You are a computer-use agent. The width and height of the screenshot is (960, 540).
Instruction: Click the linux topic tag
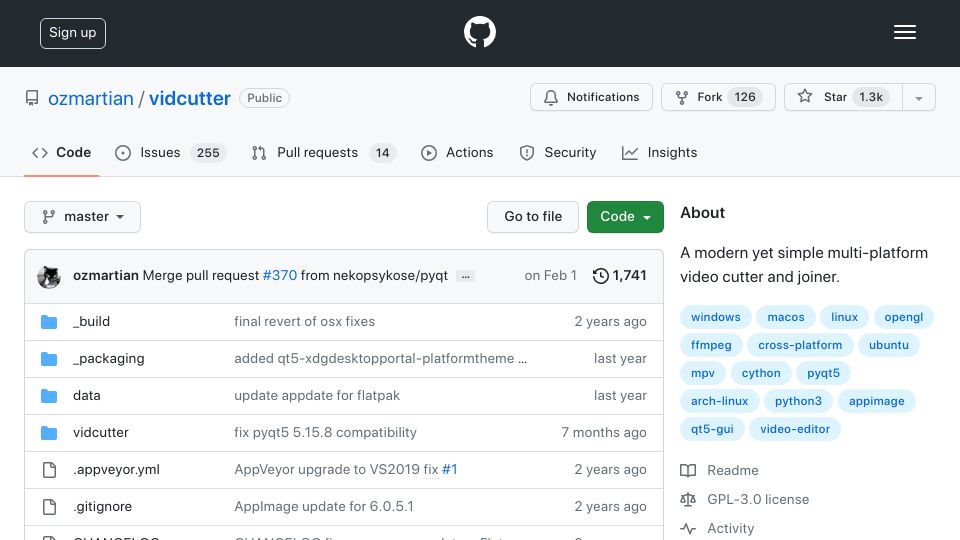click(844, 317)
